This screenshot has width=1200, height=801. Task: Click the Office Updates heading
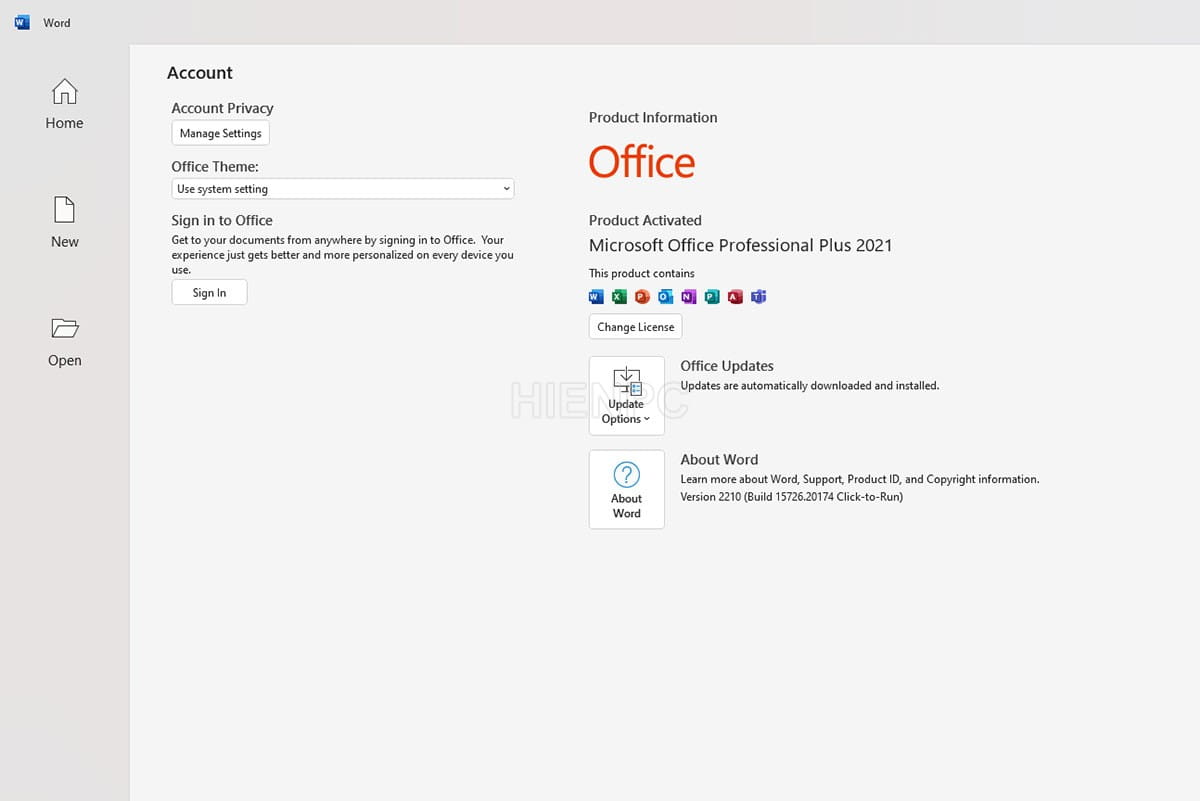pos(727,366)
